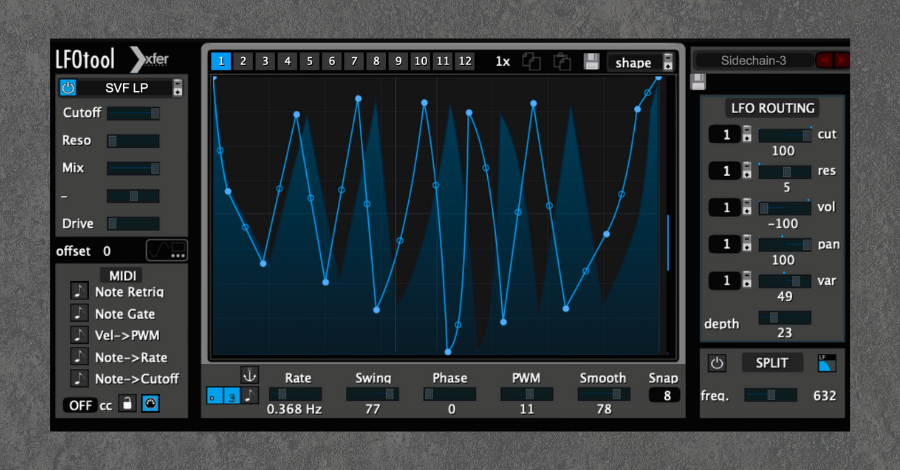Select LFO graph tab 10
This screenshot has width=900, height=470.
tap(421, 61)
